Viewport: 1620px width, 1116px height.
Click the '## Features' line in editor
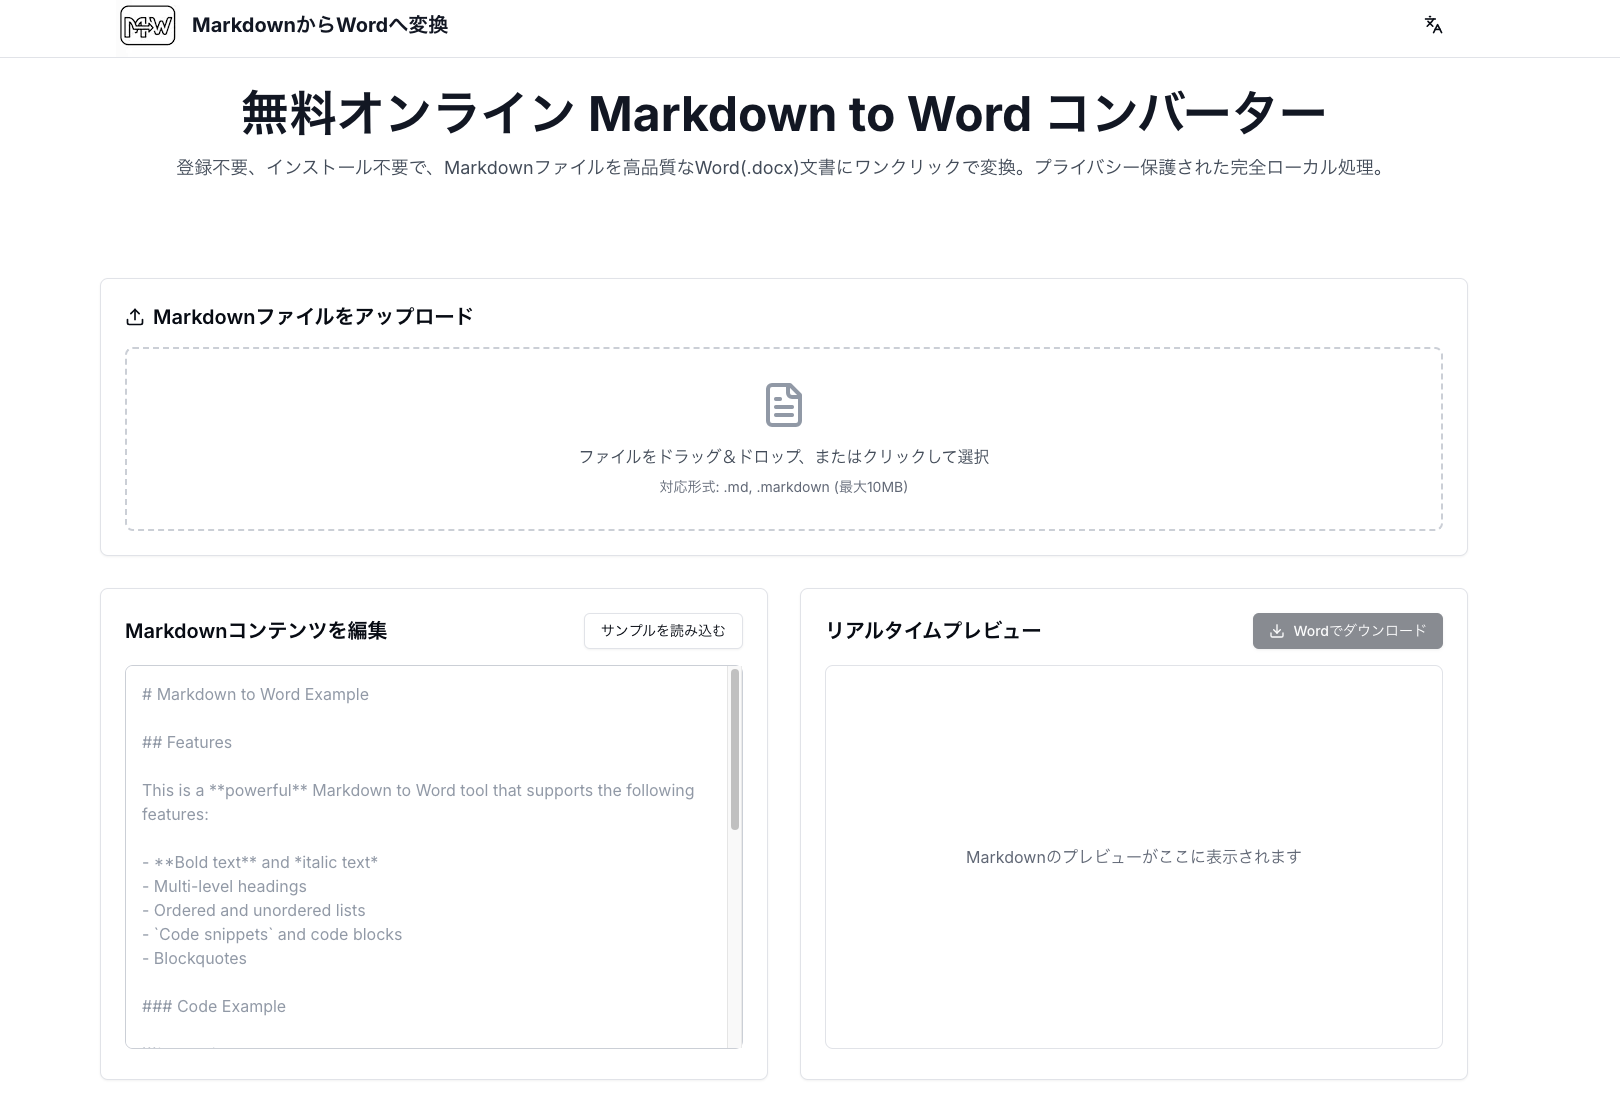[187, 742]
